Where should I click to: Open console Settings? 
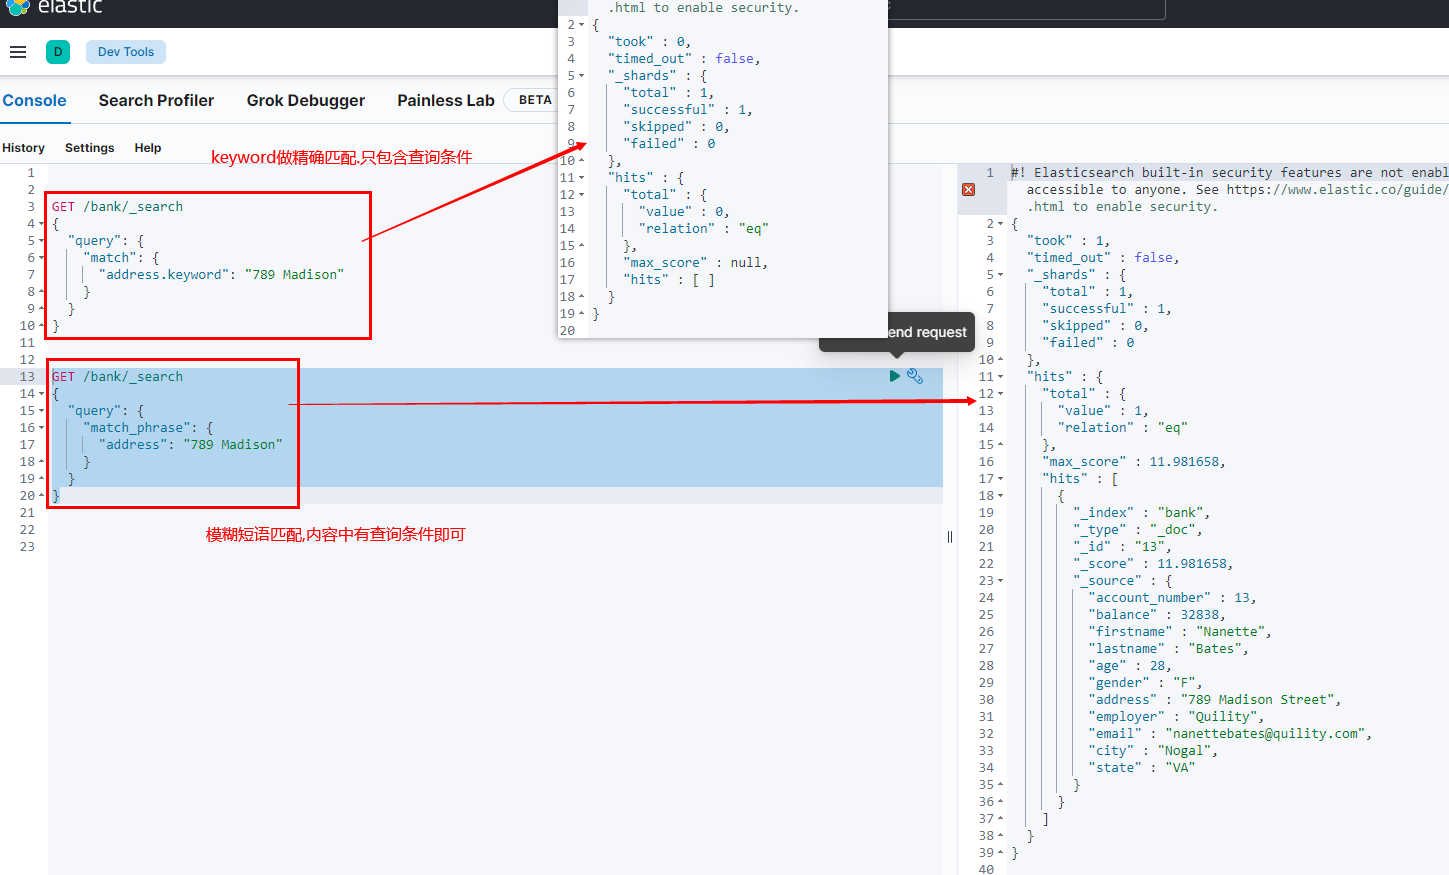click(x=90, y=148)
